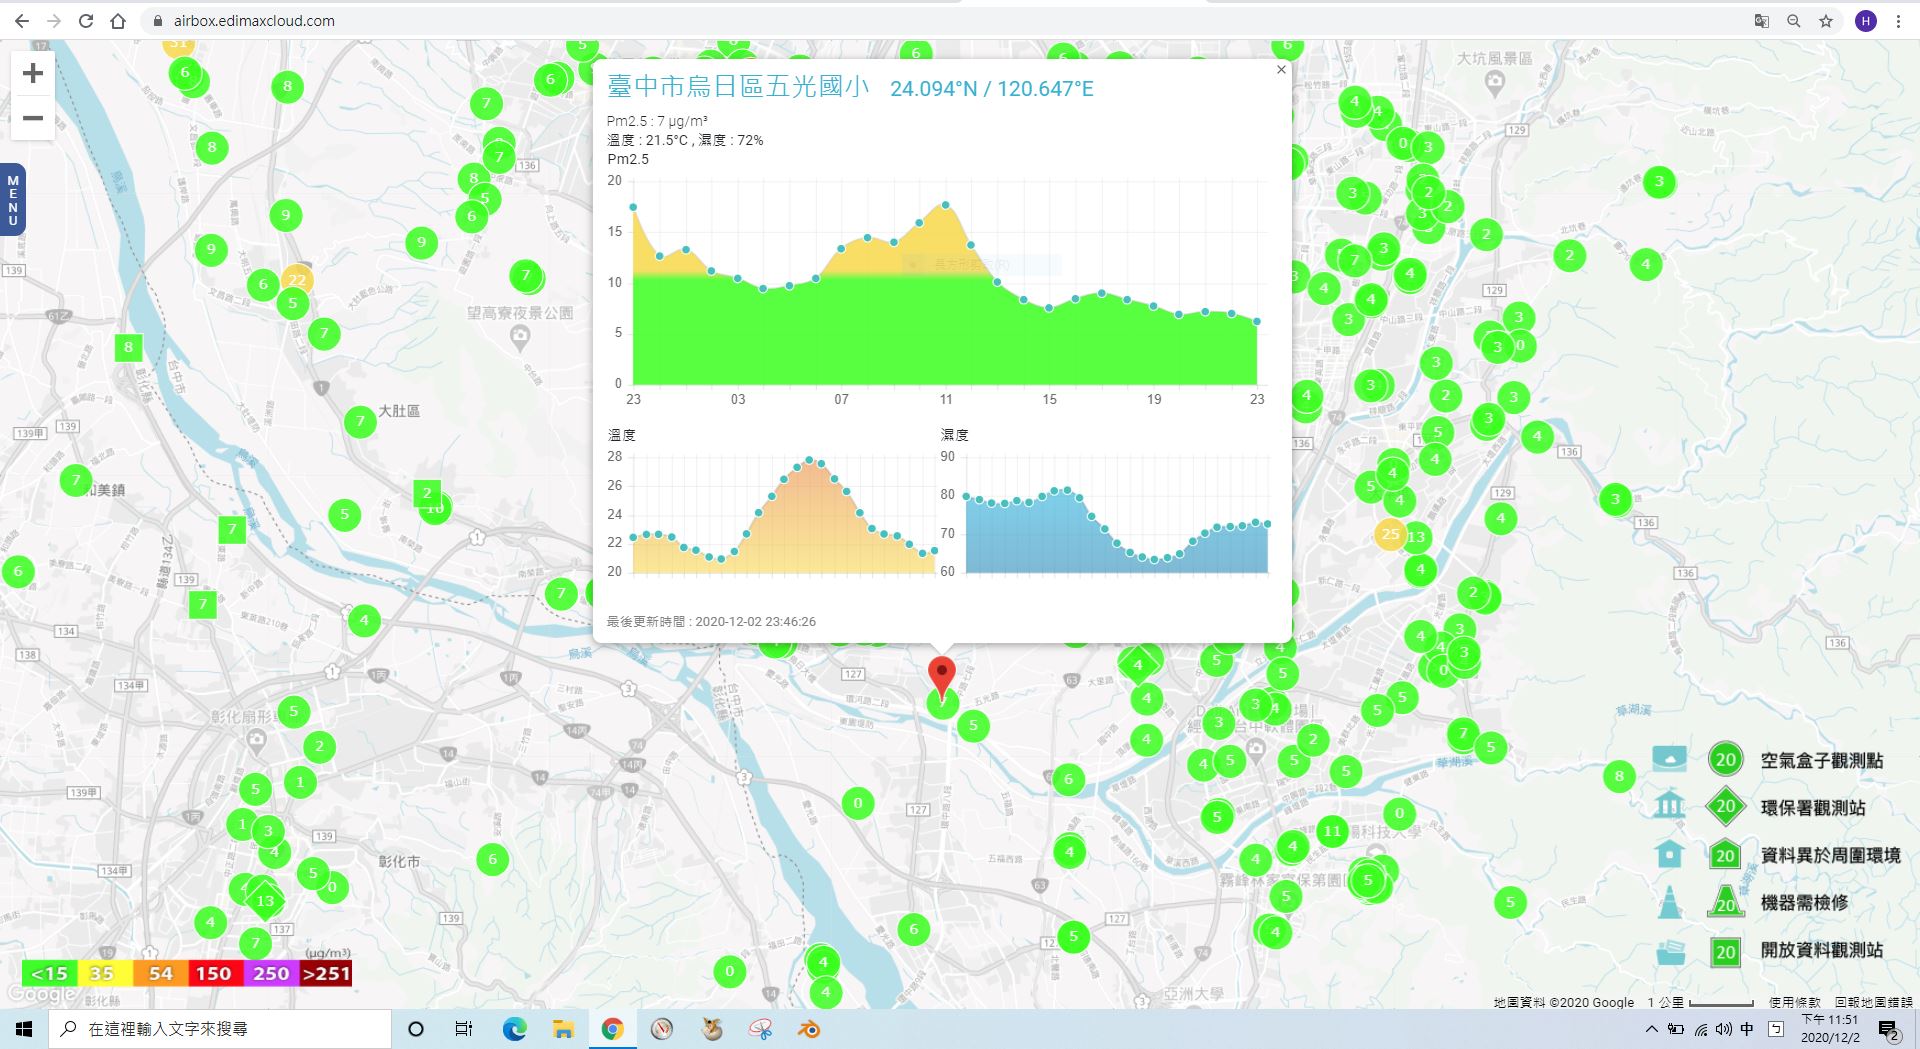Viewport: 1920px width, 1049px height.
Task: Click the cloud box 空氣盒子 legend icon
Action: [1669, 759]
